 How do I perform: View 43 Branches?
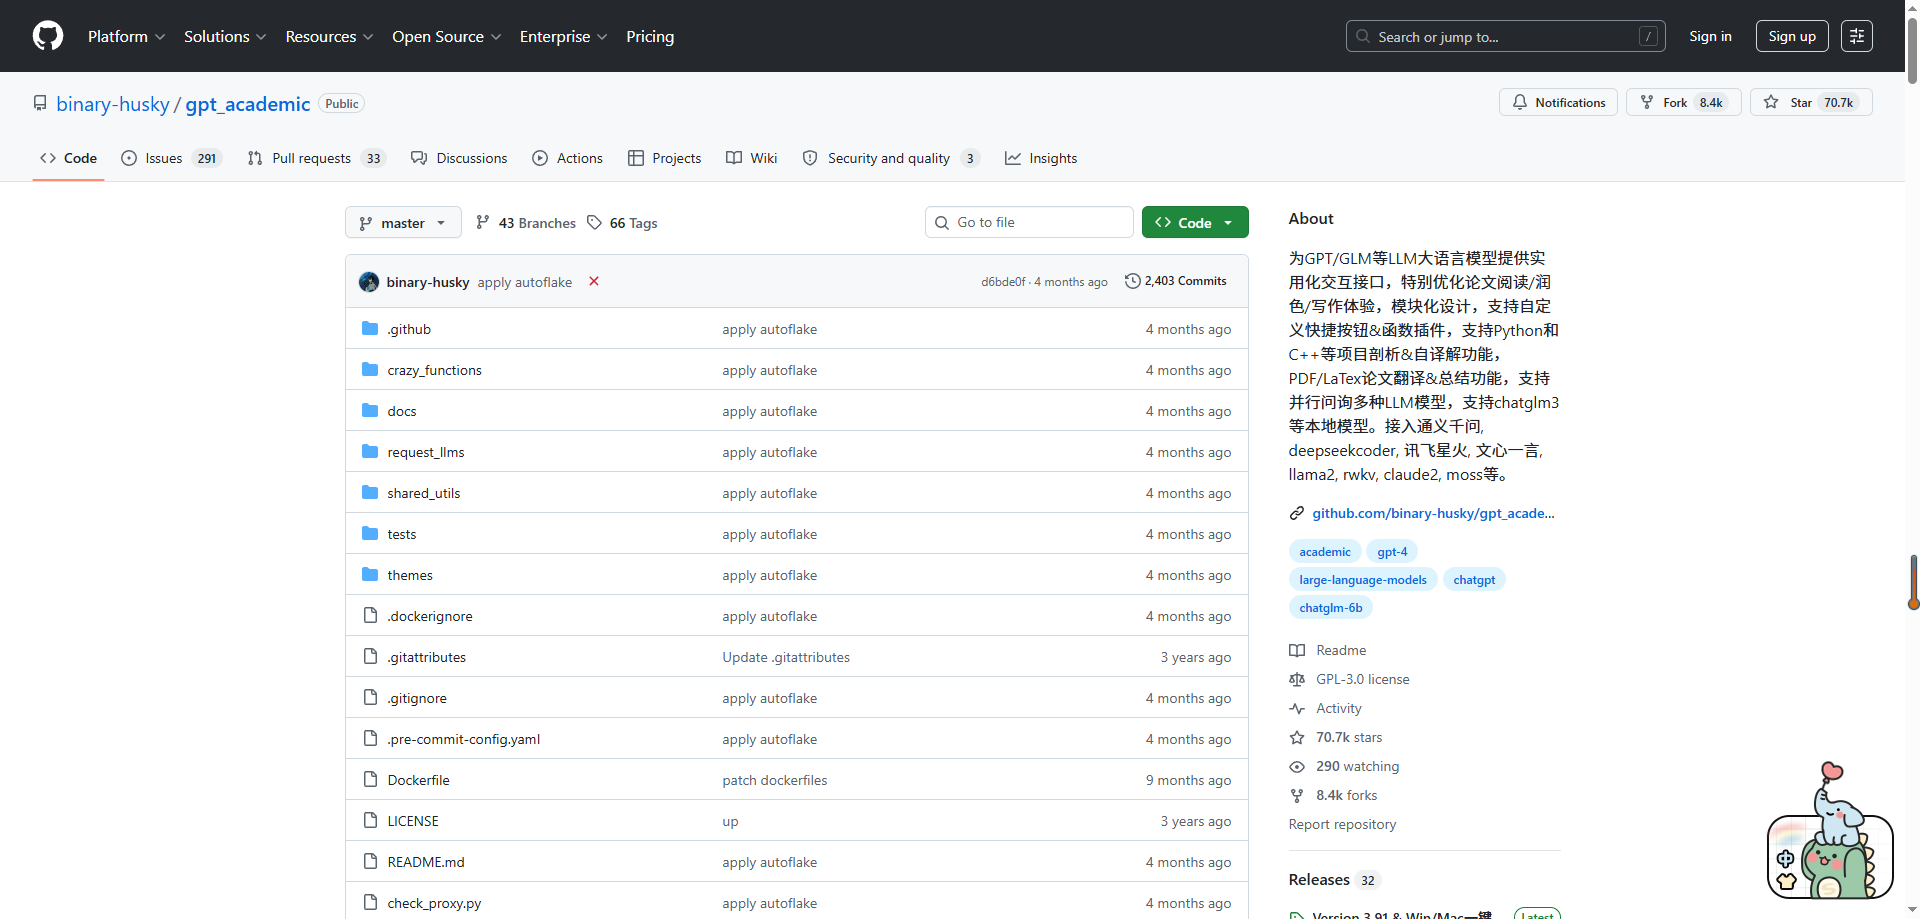[526, 223]
